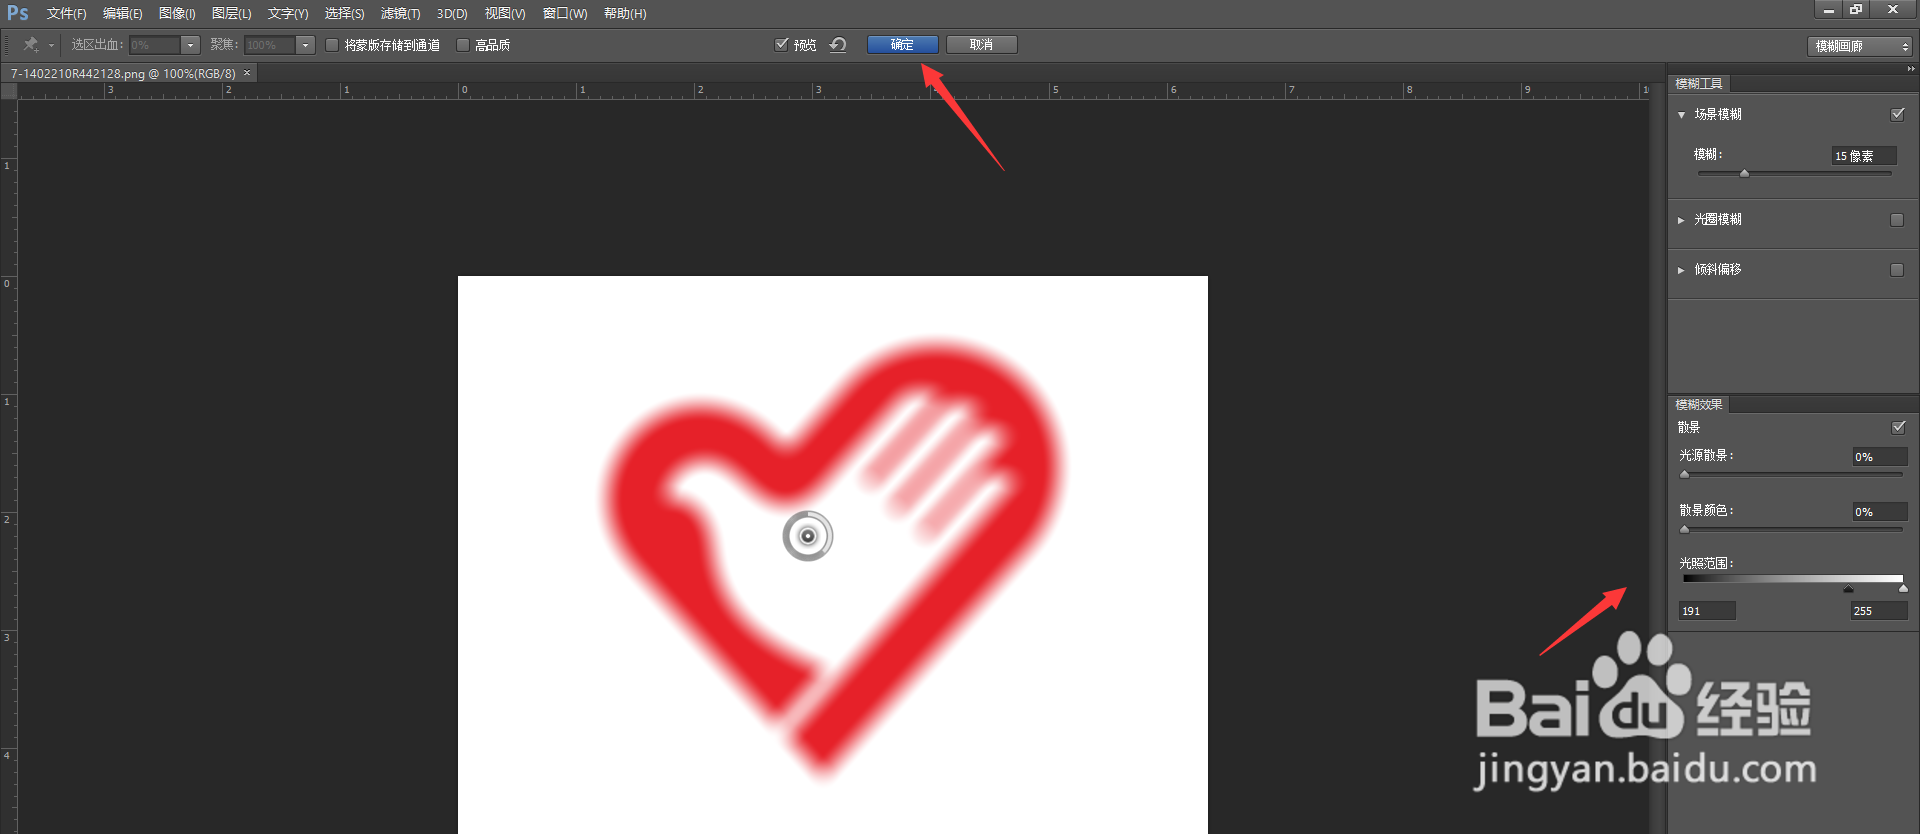Click the ruler origin corner box
The image size is (1920, 834).
(9, 90)
